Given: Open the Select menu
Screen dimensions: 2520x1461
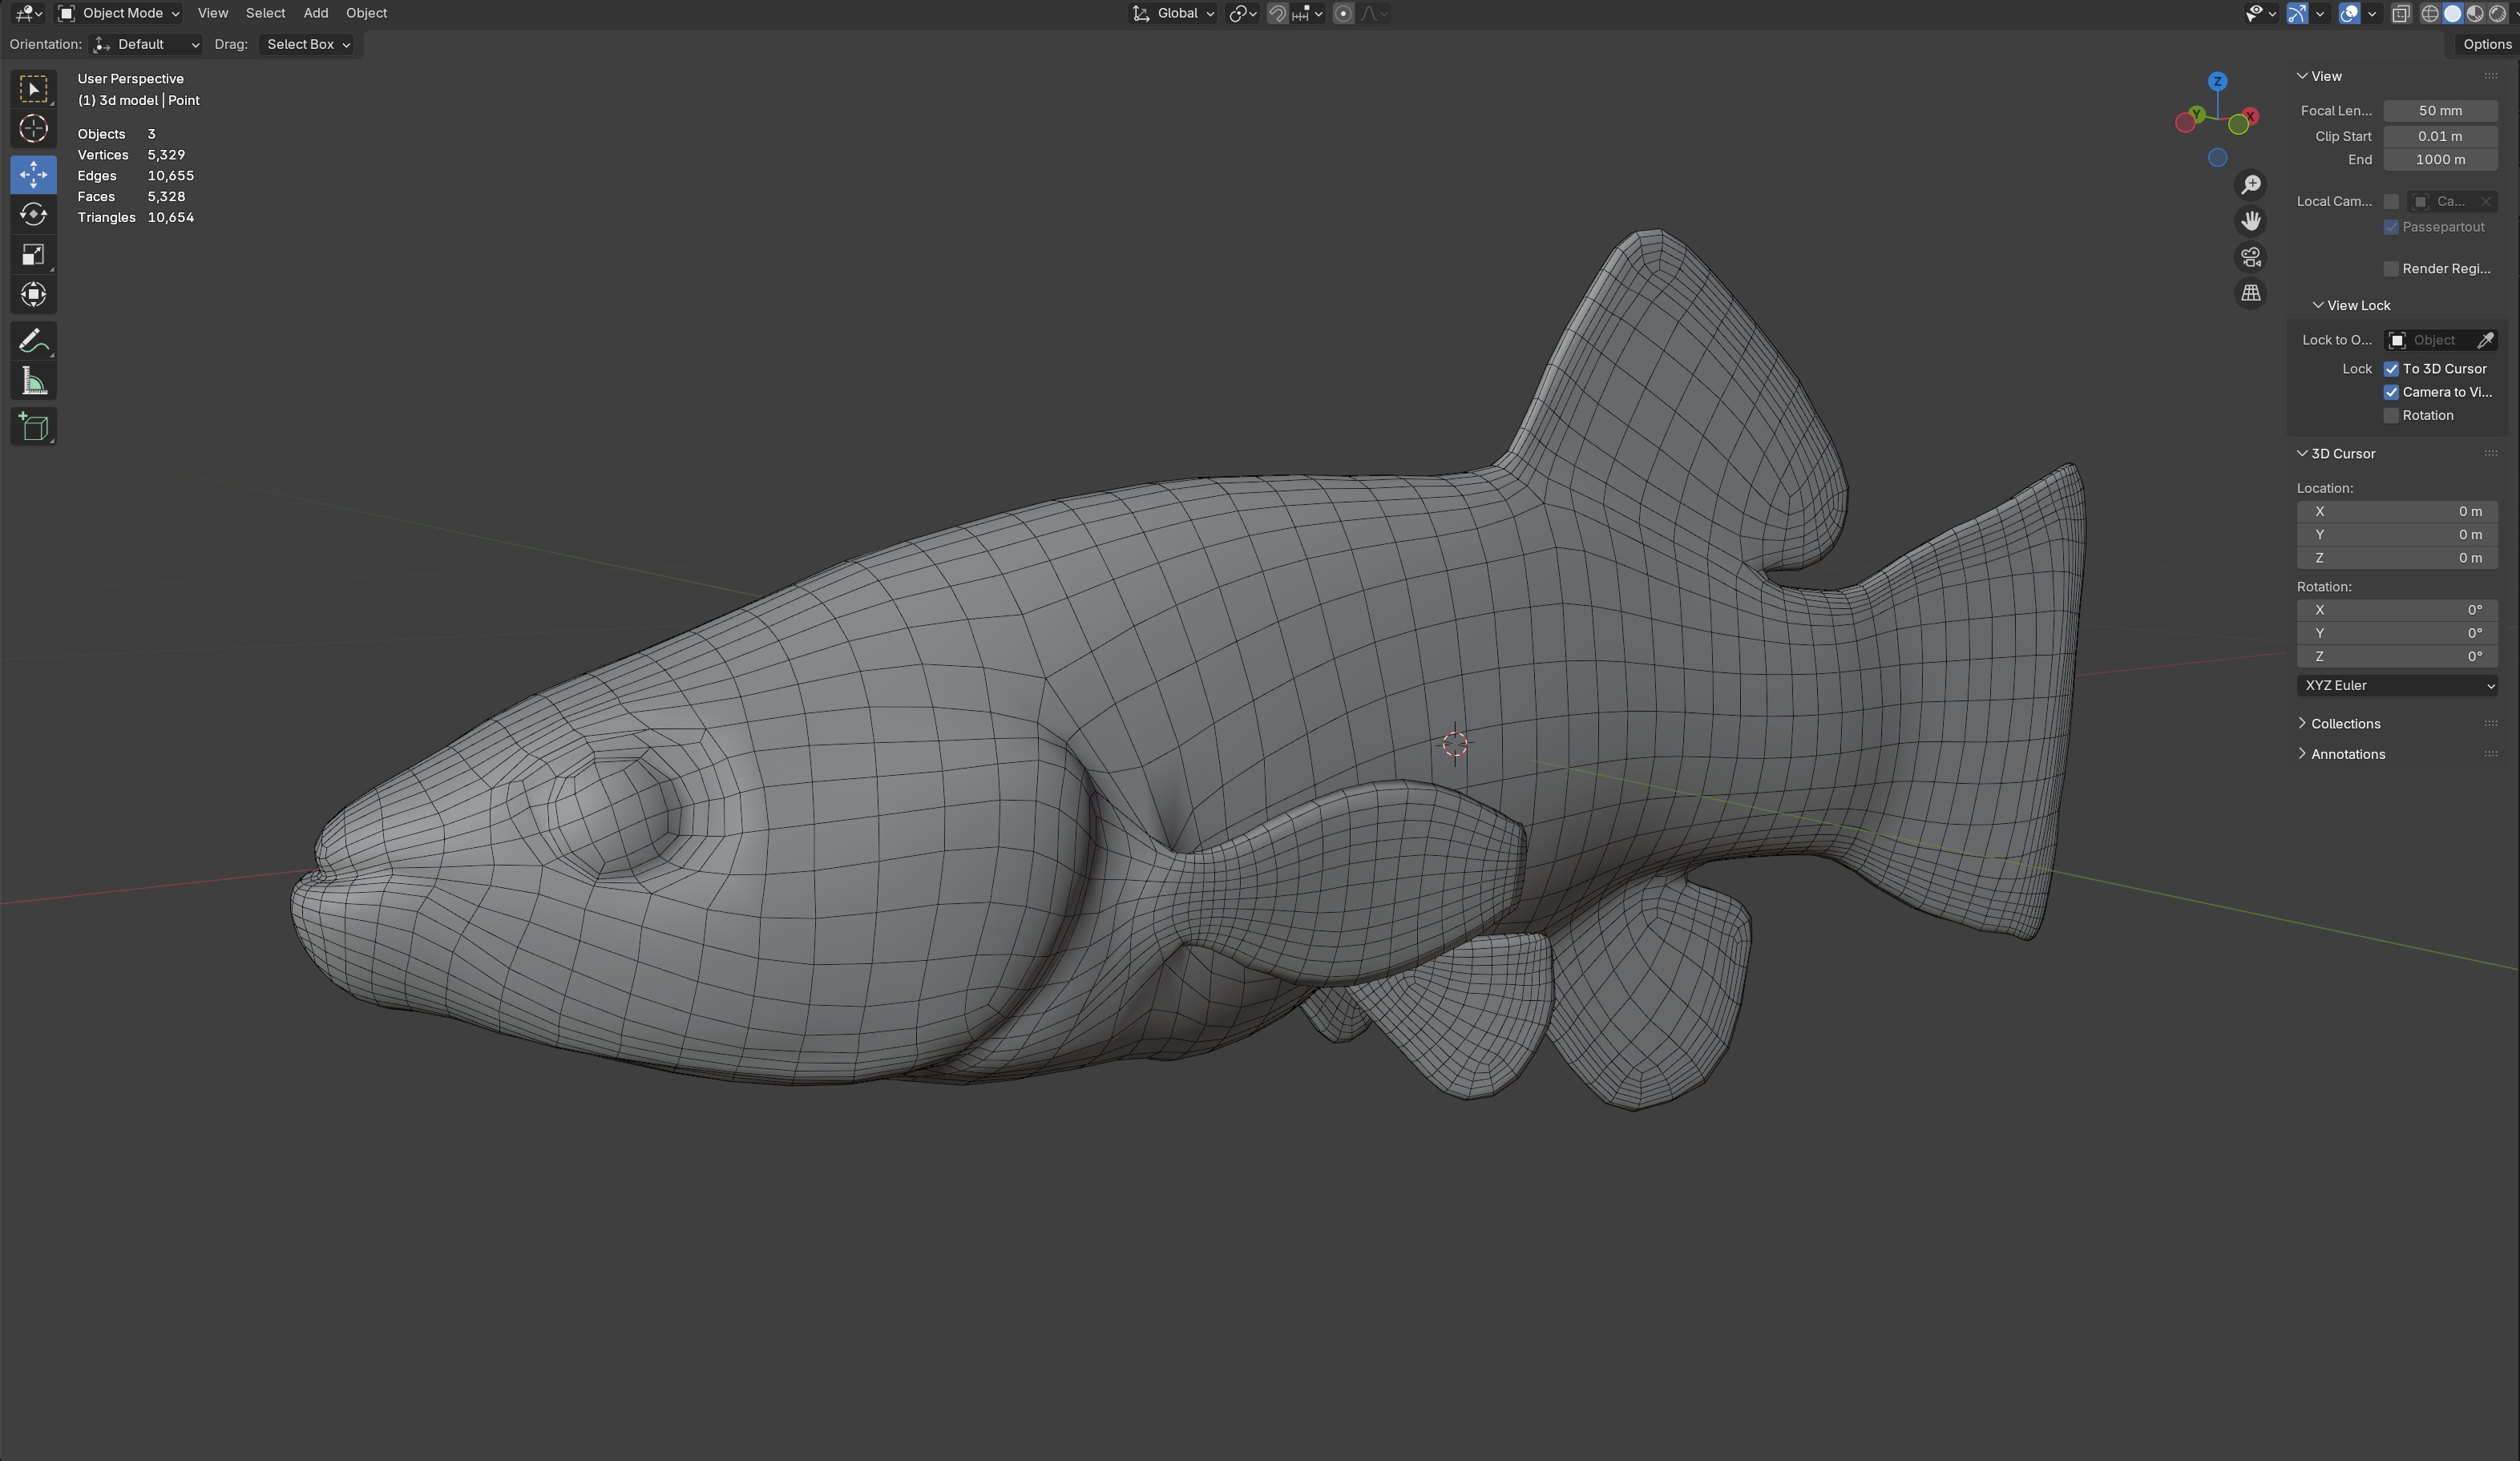Looking at the screenshot, I should (265, 13).
